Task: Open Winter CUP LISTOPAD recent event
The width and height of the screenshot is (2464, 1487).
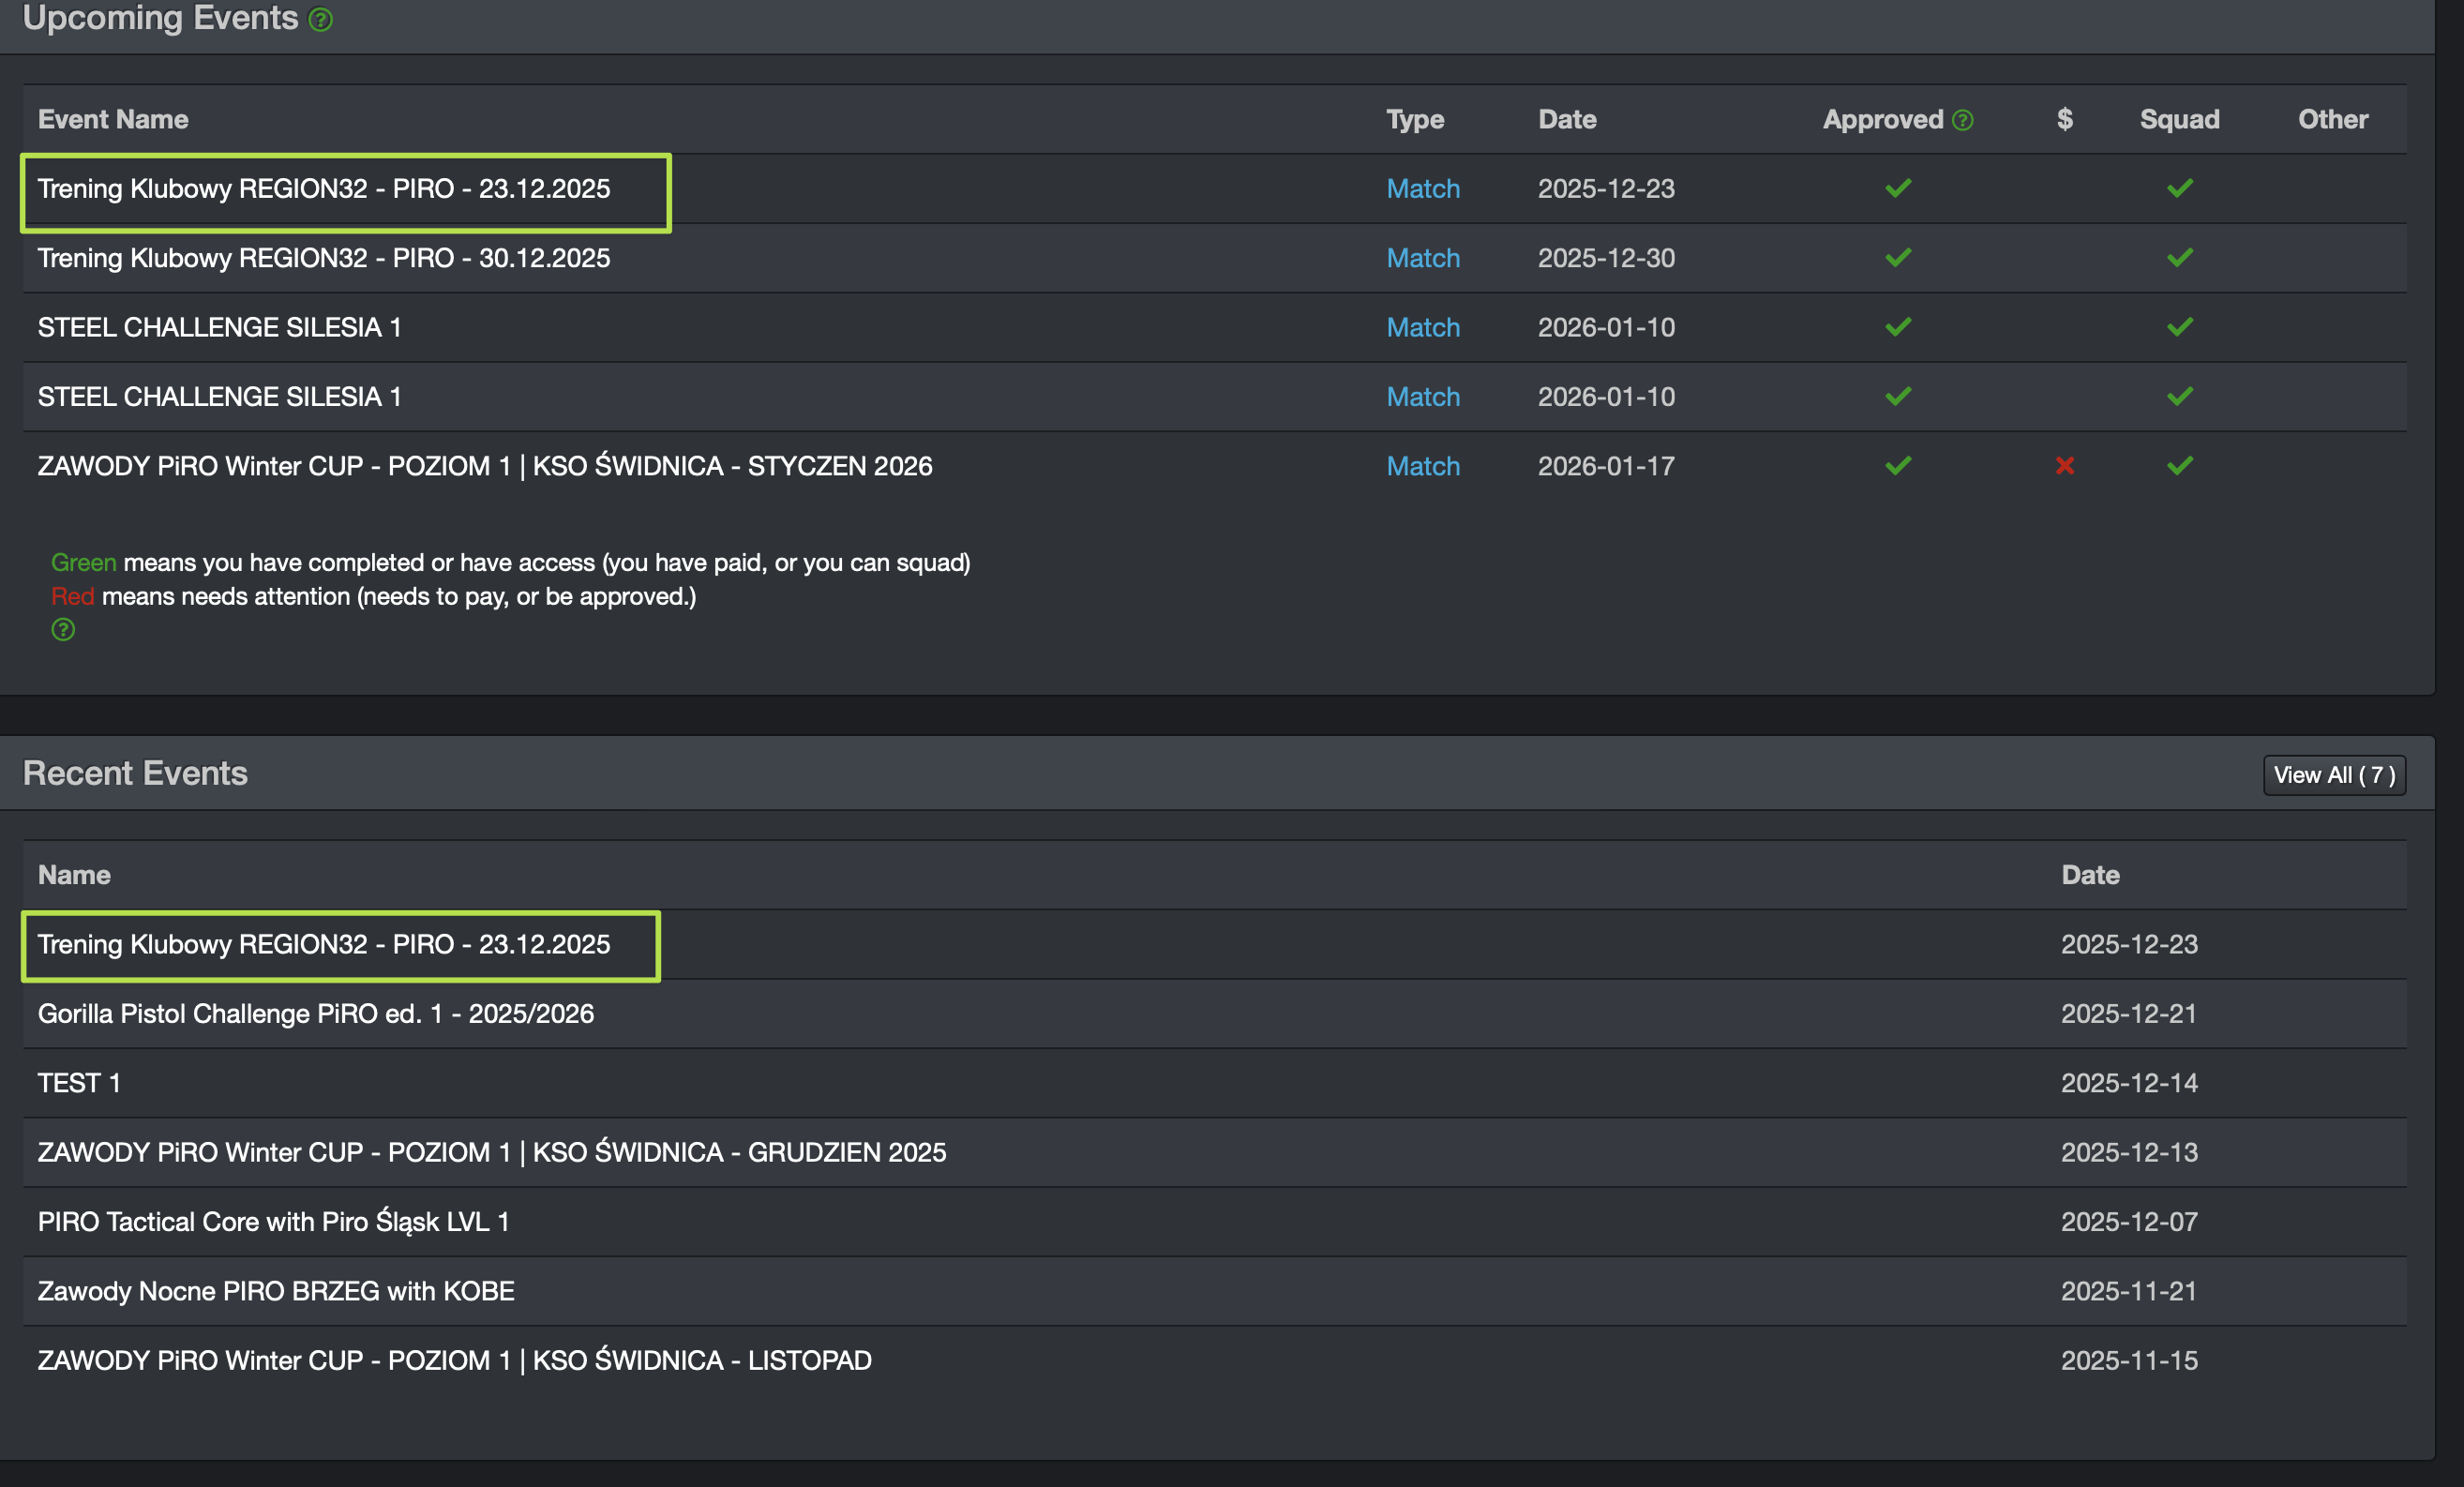Action: tap(454, 1360)
